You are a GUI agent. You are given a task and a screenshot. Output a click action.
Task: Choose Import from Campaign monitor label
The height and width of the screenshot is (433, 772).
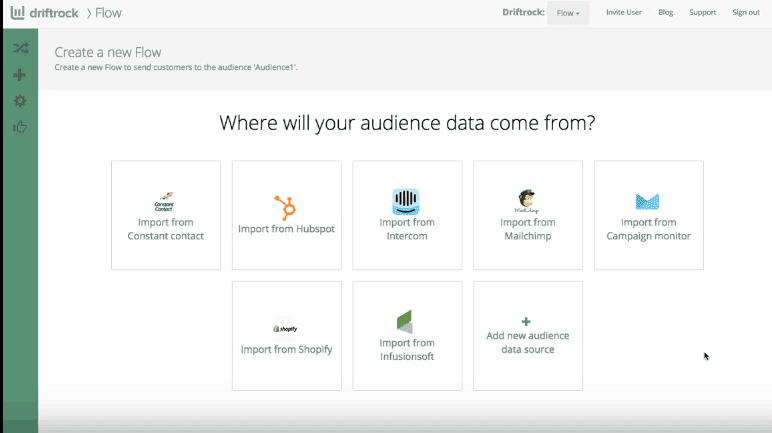pos(648,229)
